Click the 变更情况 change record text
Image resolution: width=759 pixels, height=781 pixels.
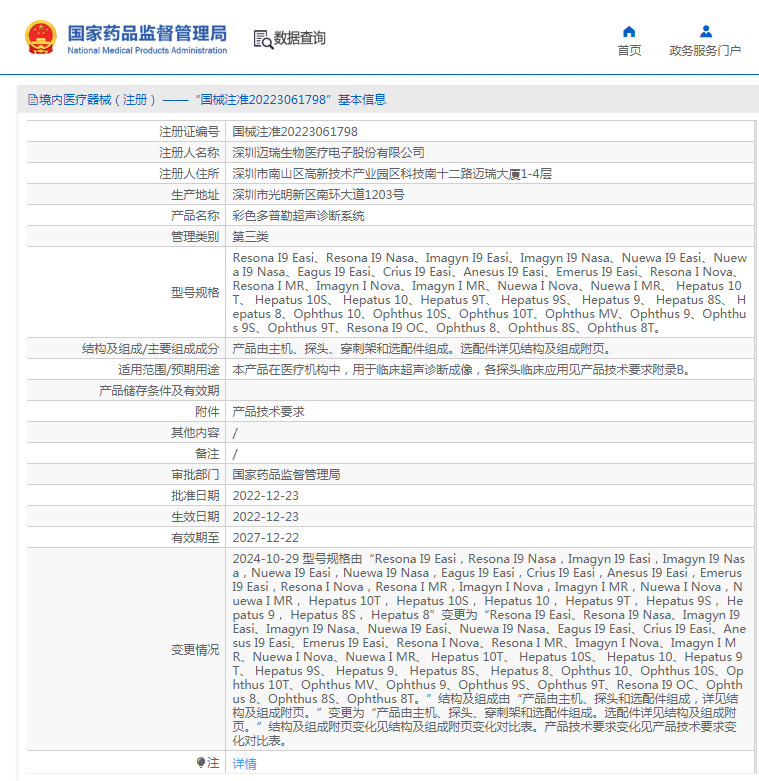pyautogui.click(x=490, y=650)
